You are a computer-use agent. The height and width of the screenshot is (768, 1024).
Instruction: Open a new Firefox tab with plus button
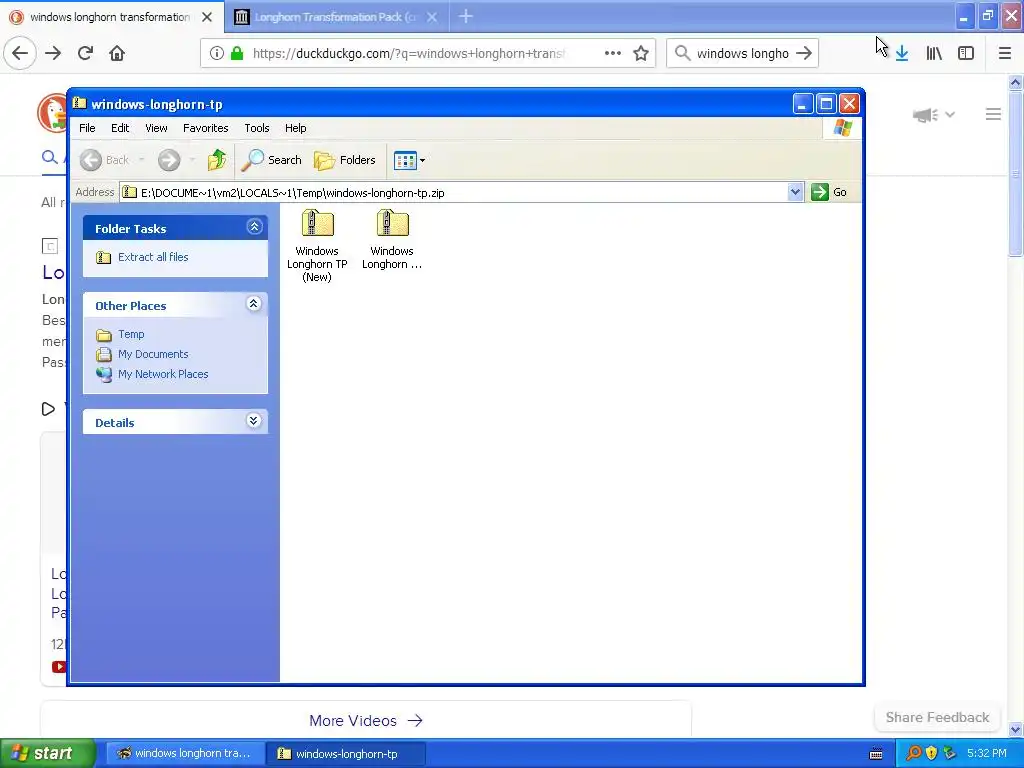[x=466, y=16]
